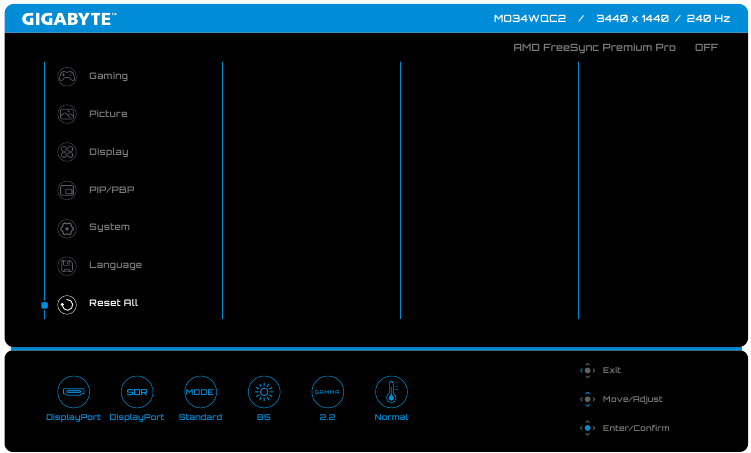Select the SDR status icon

136,392
